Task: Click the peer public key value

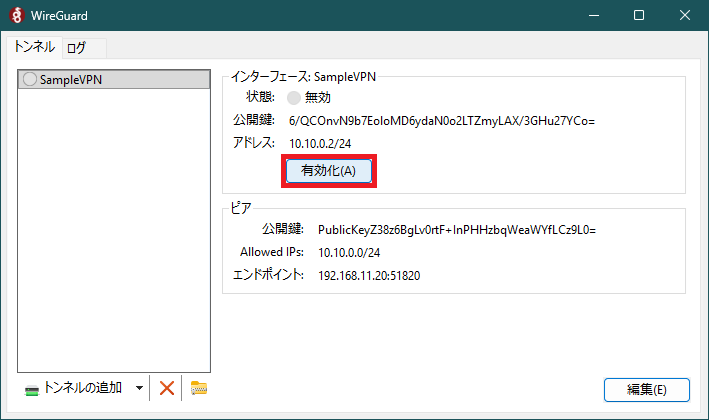Action: pos(456,229)
